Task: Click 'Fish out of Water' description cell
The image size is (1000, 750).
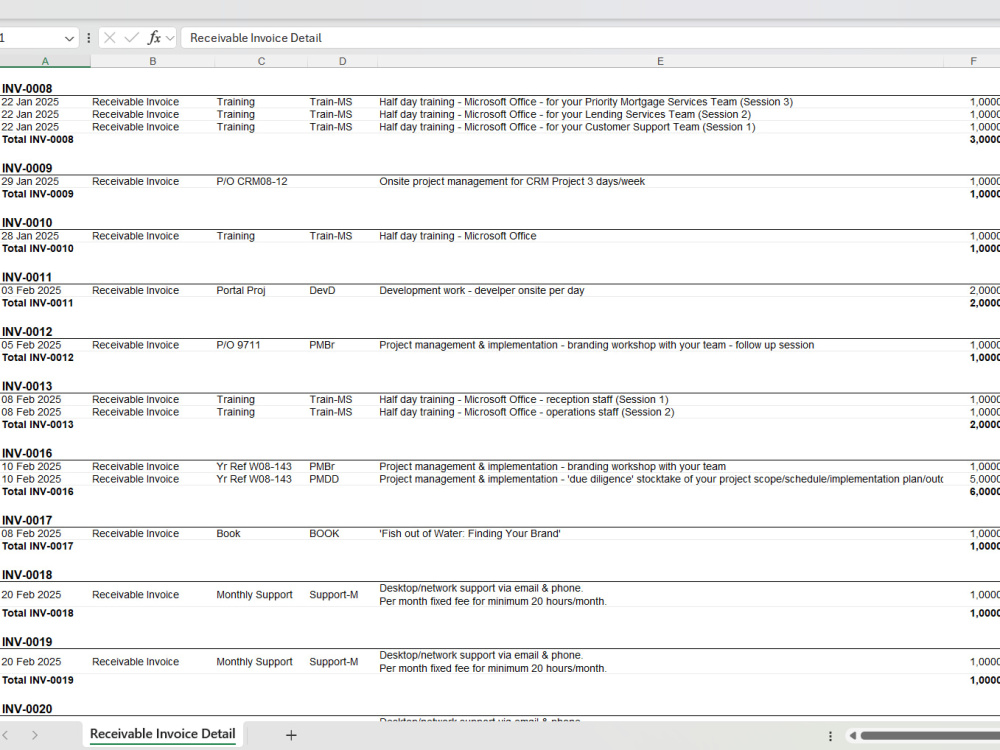Action: (469, 534)
